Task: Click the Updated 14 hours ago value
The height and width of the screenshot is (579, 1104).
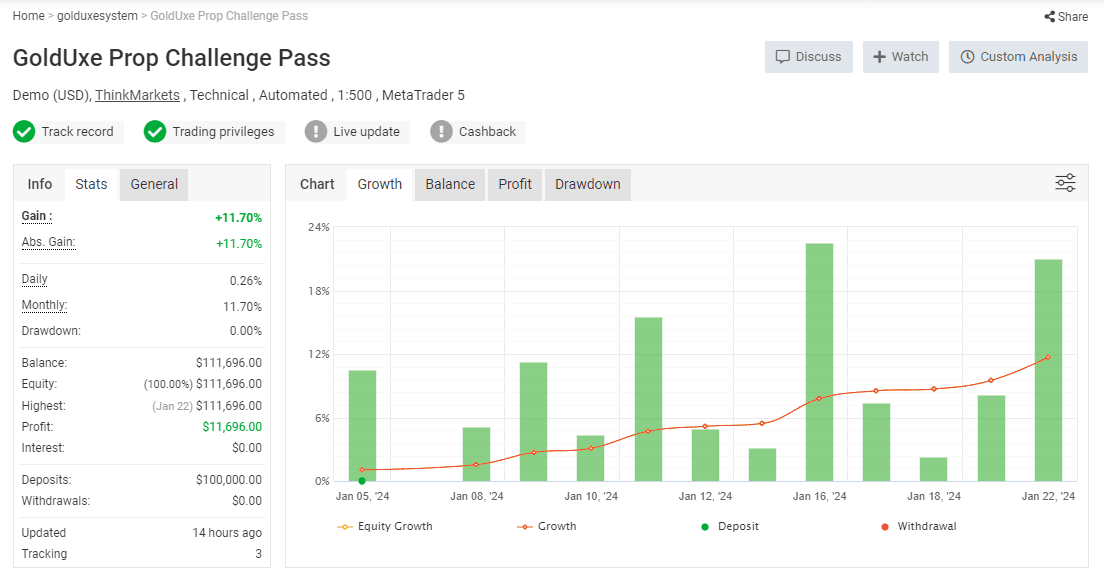Action: coord(227,533)
